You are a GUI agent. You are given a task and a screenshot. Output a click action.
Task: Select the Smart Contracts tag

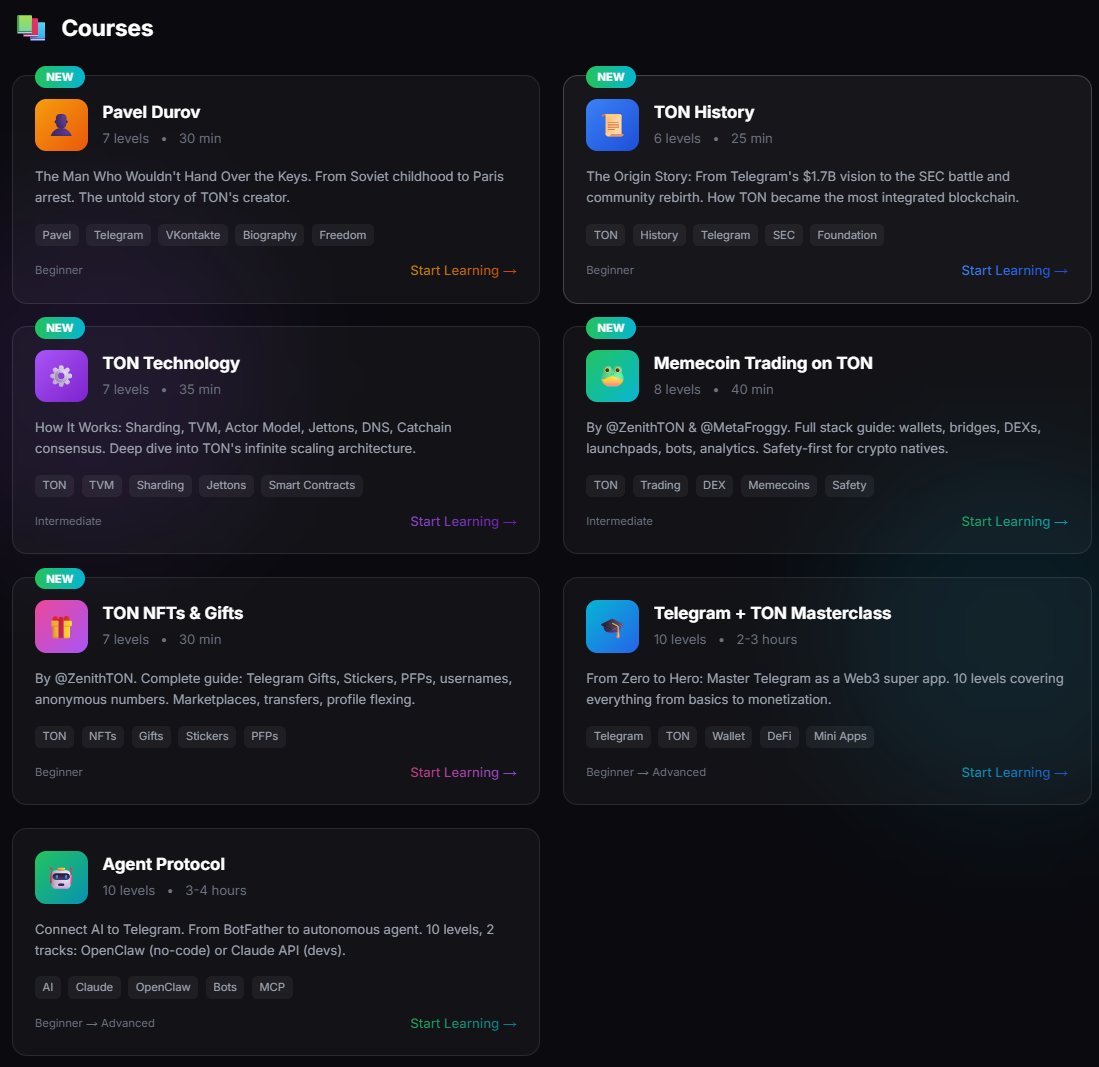(x=312, y=485)
